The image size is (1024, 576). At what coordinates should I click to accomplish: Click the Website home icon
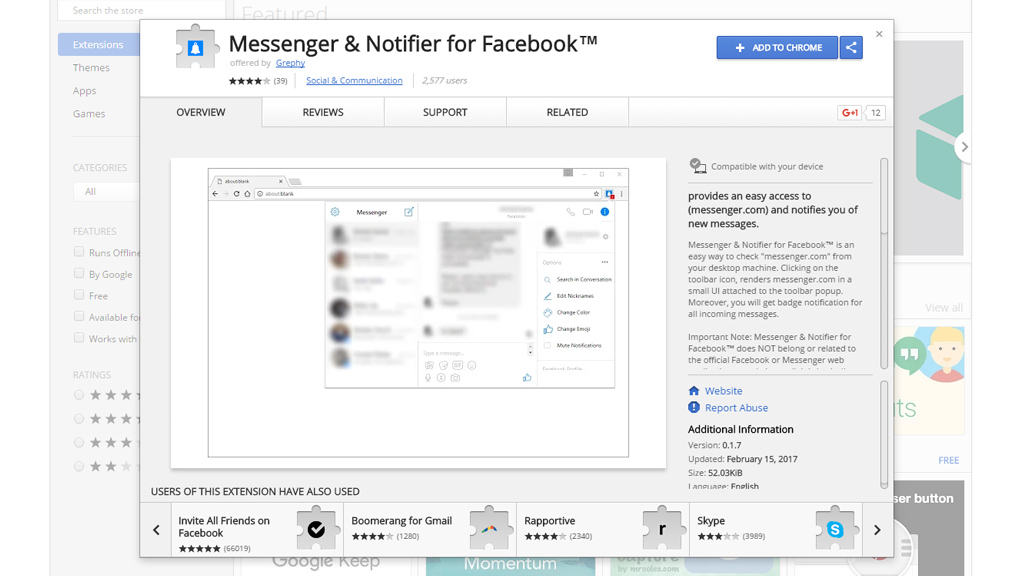click(x=694, y=391)
